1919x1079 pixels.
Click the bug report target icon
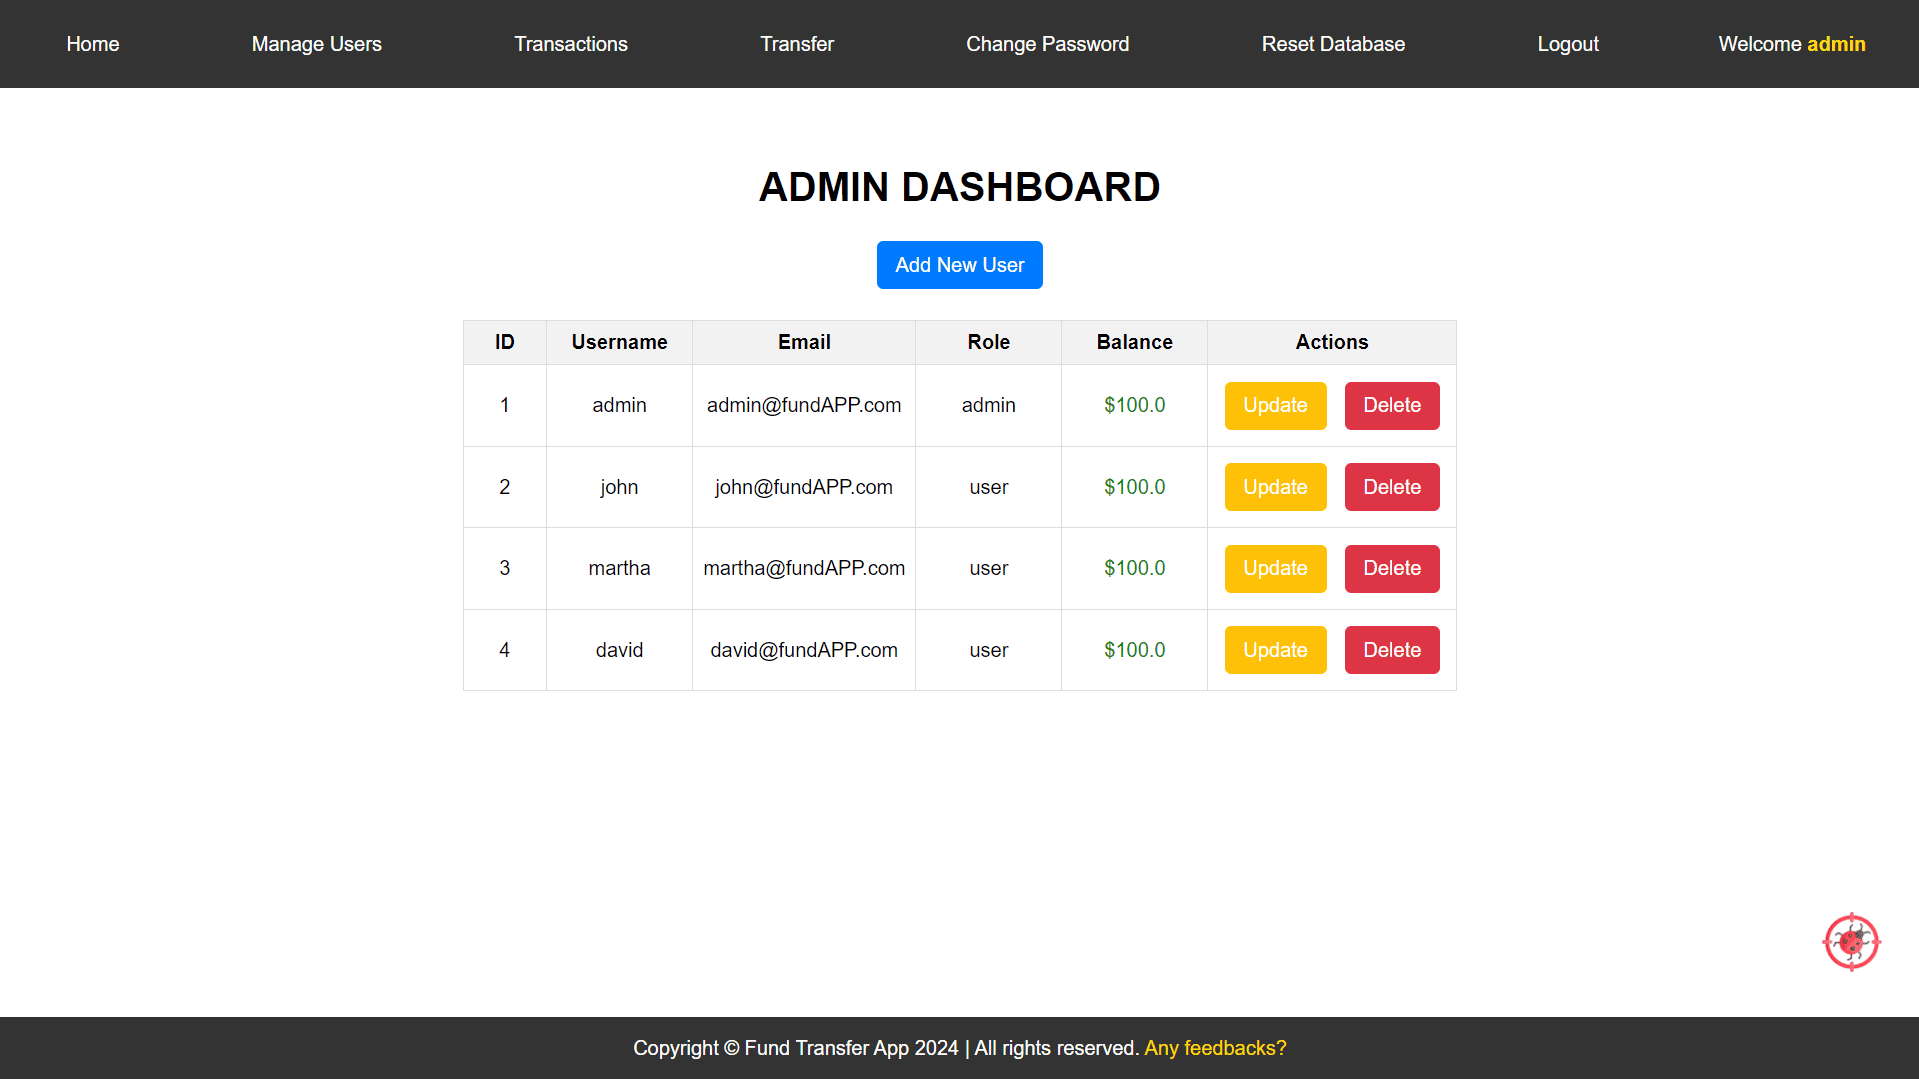pos(1852,941)
